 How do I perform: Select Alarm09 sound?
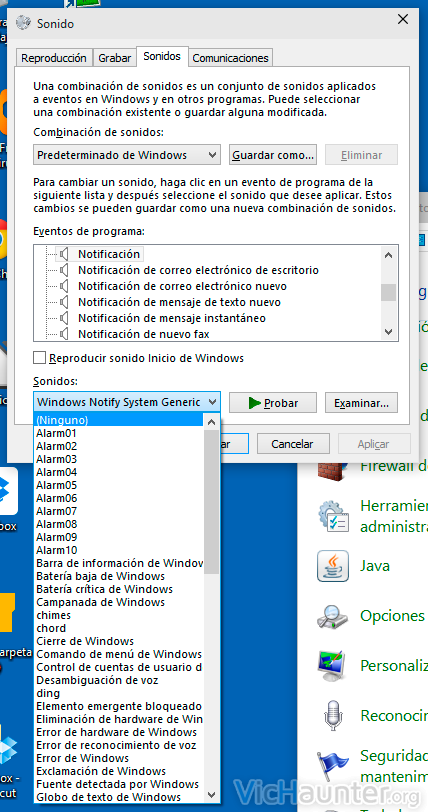click(119, 537)
